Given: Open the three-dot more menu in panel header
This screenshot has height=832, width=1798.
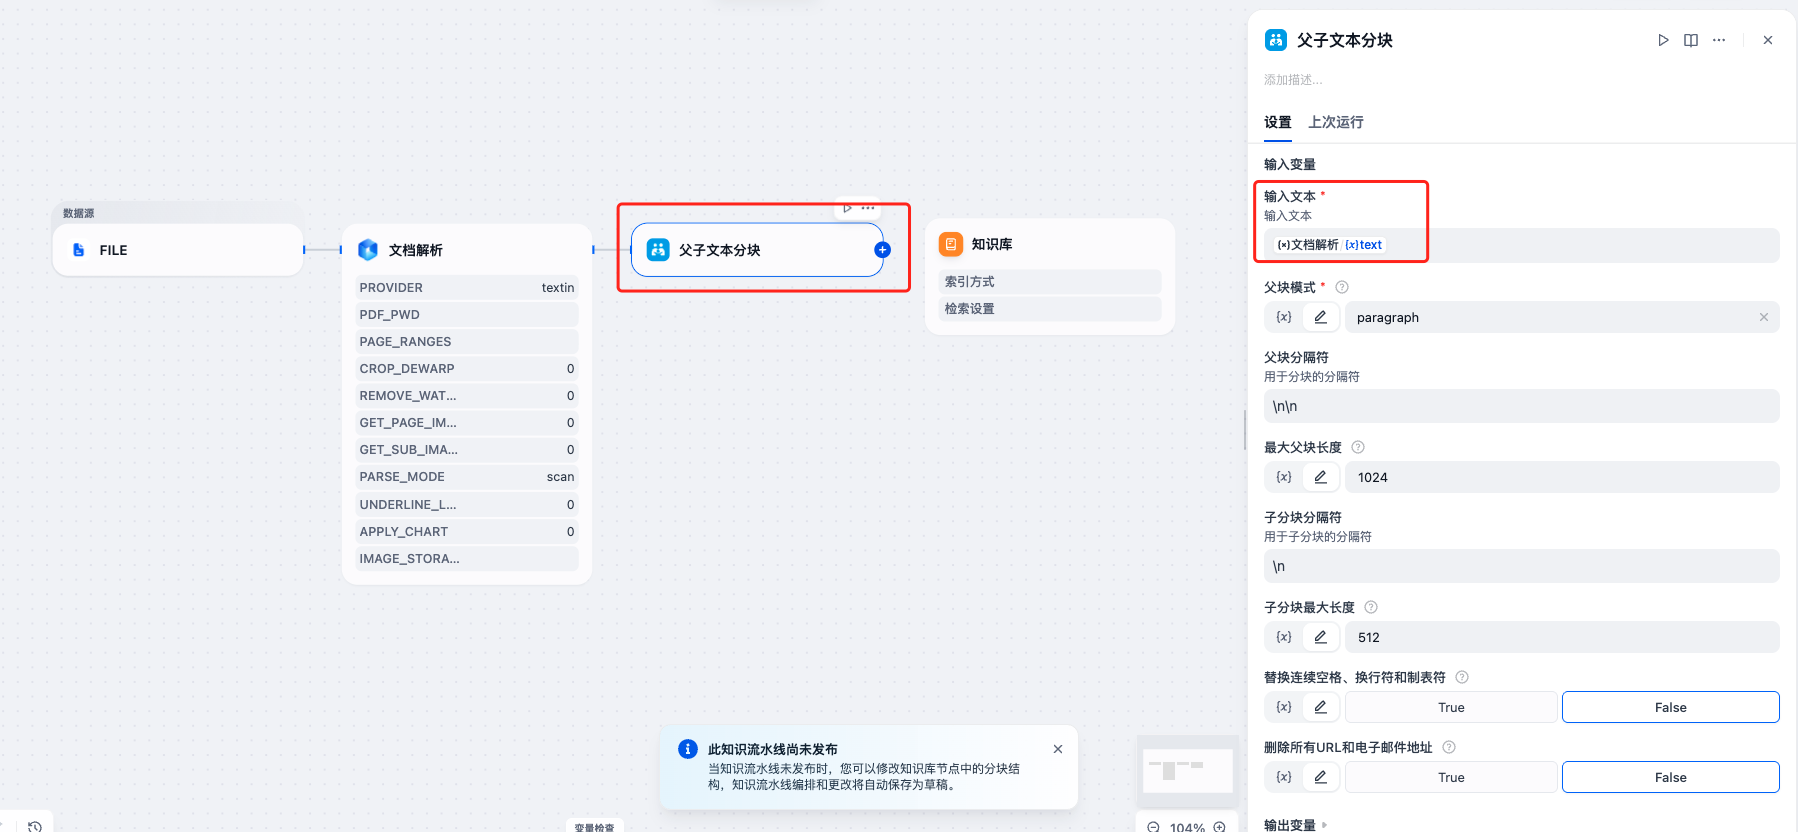Looking at the screenshot, I should pyautogui.click(x=1719, y=40).
